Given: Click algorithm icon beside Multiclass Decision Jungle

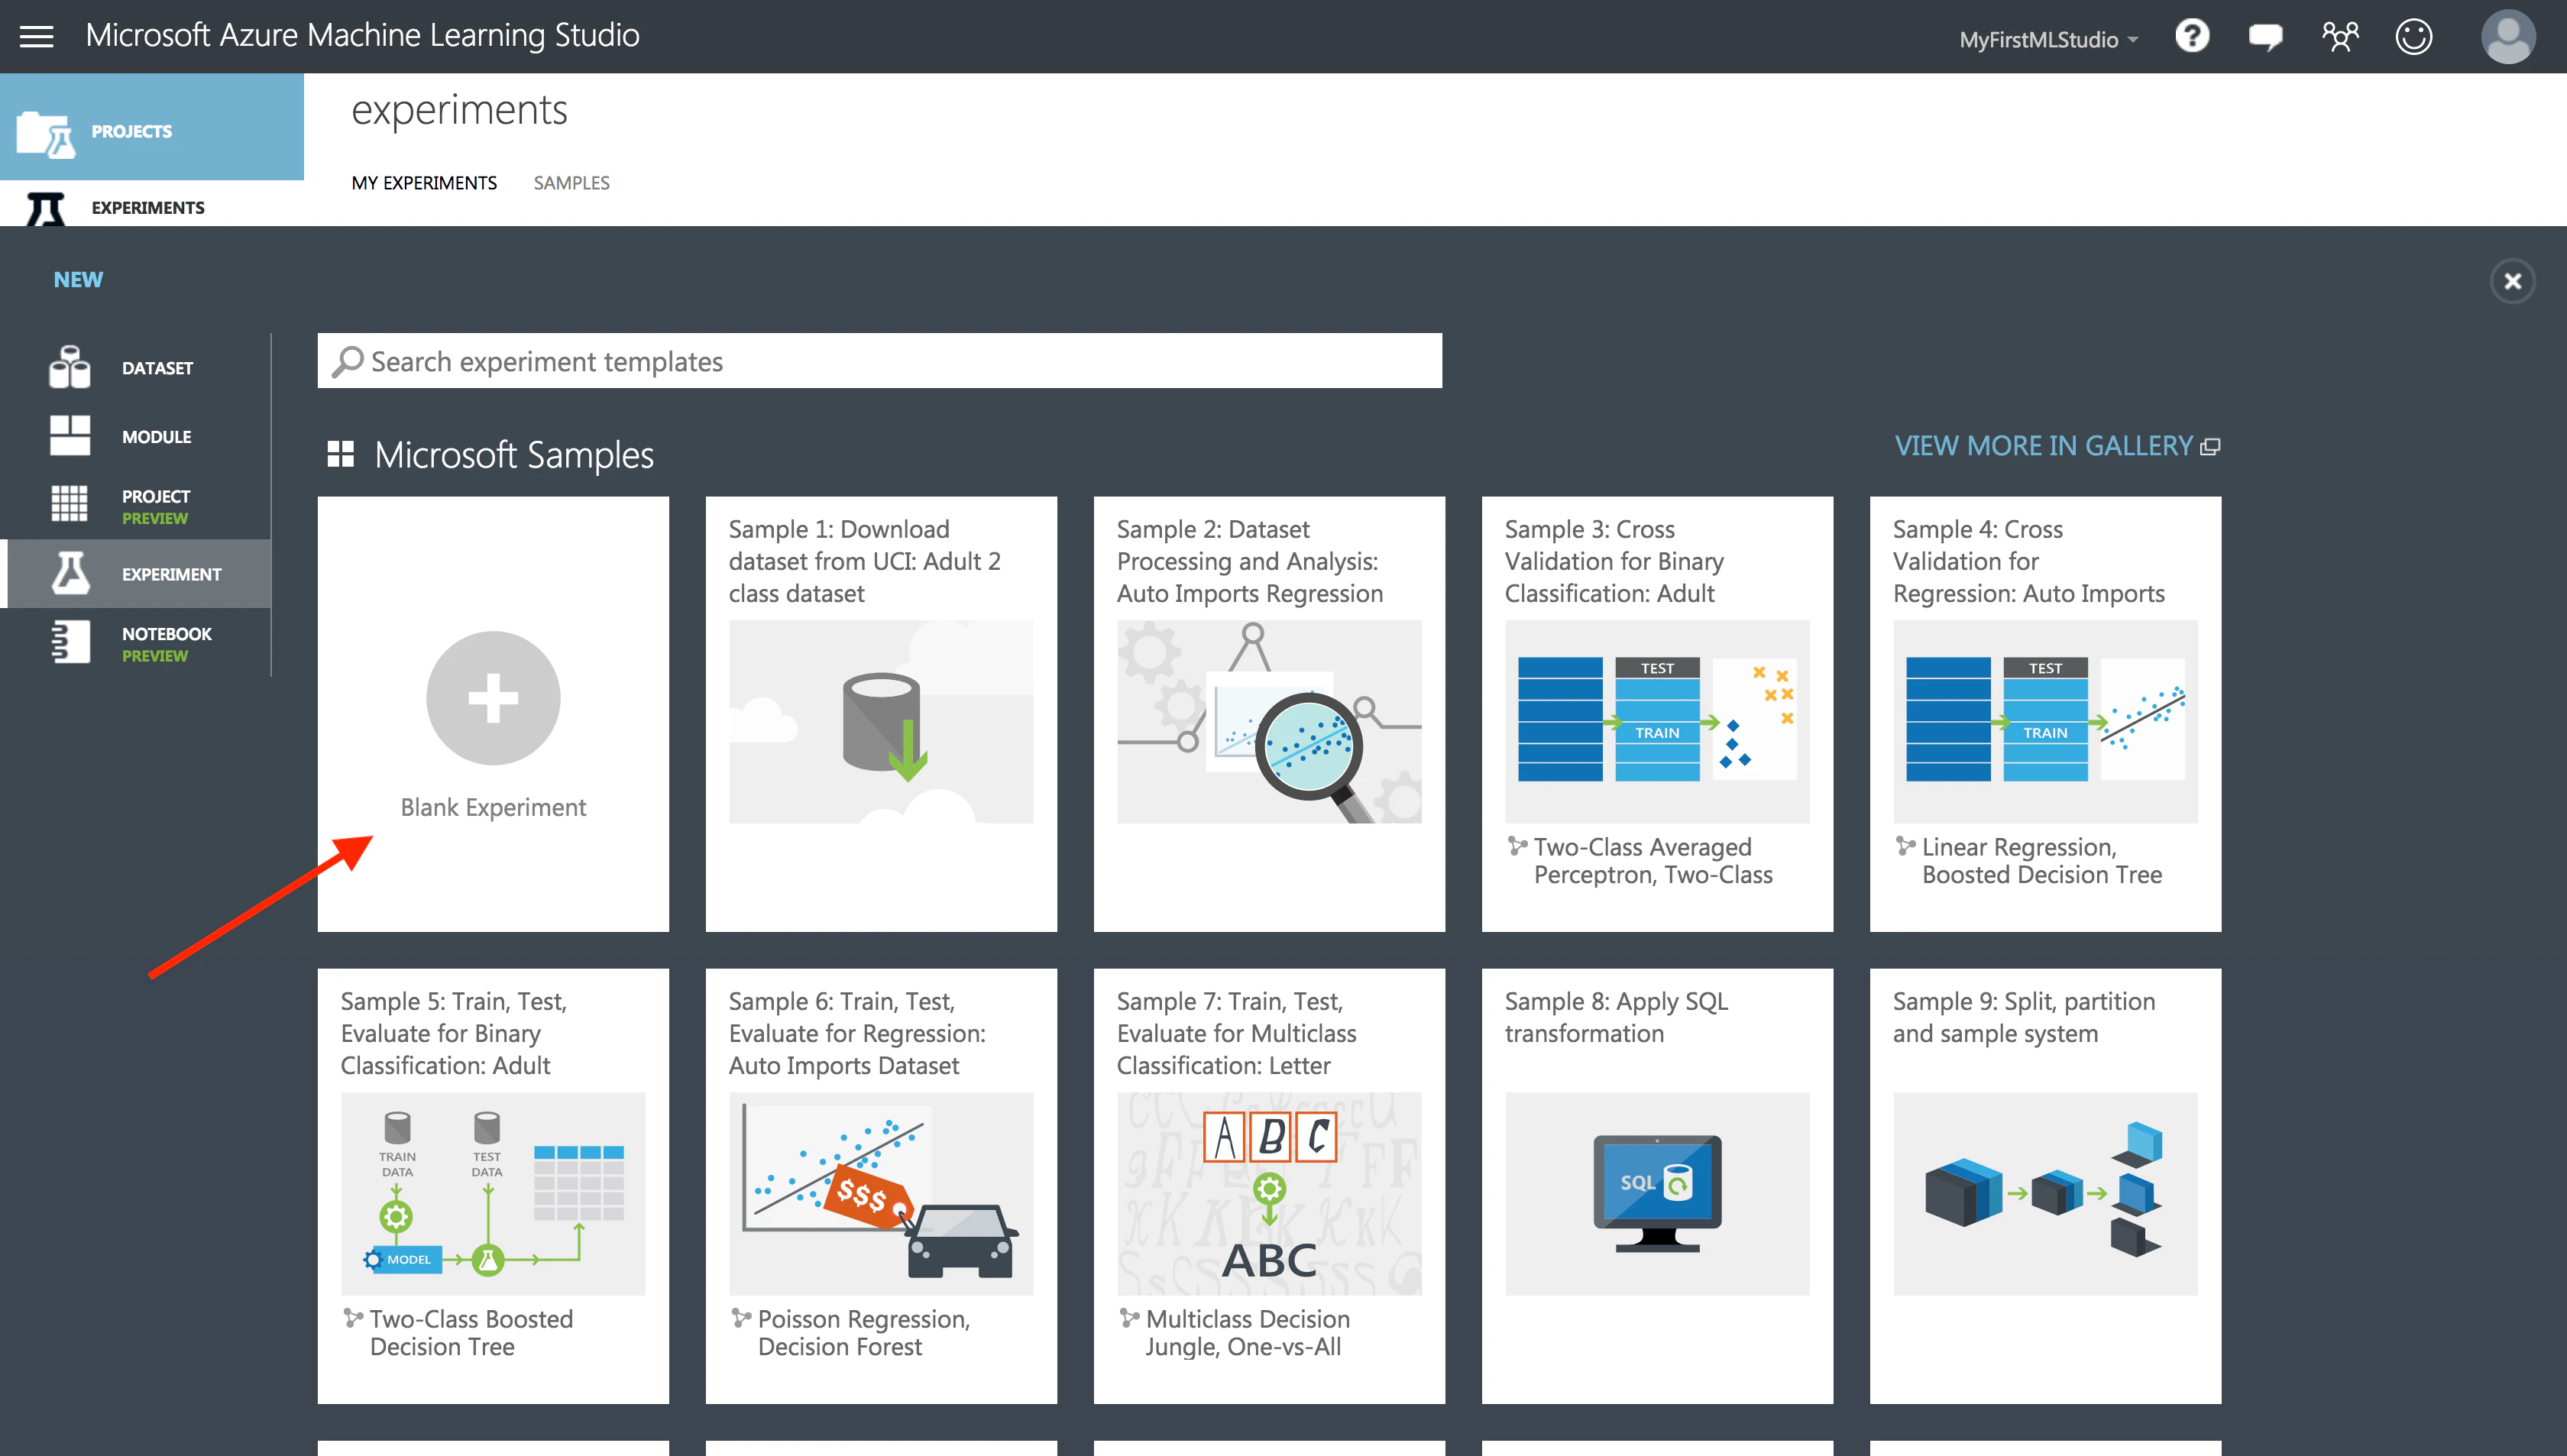Looking at the screenshot, I should point(1129,1318).
